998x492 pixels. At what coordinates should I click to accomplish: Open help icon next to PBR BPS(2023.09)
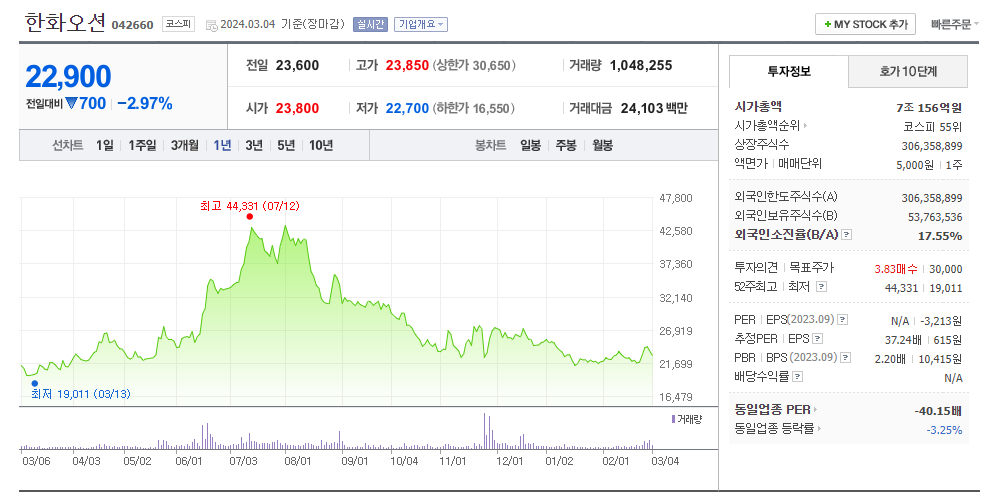pos(846,358)
